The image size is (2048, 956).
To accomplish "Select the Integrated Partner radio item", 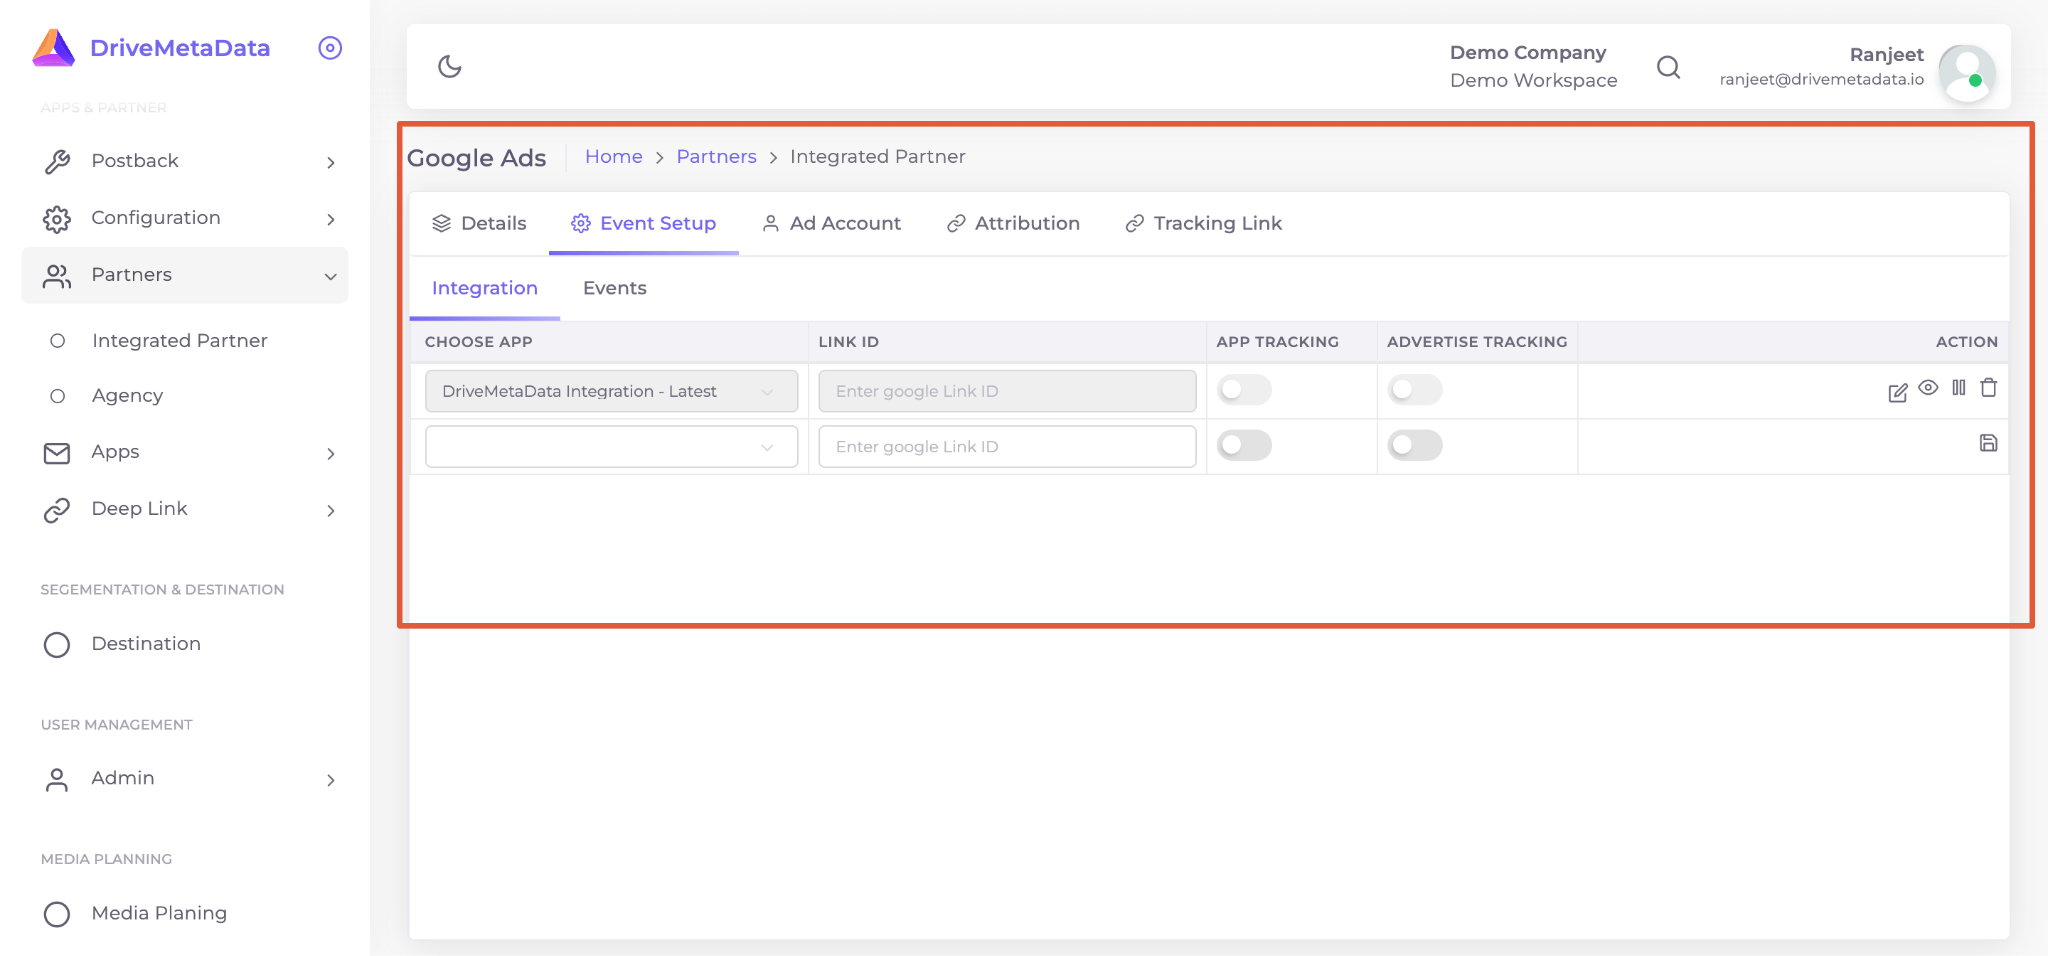I will click(58, 341).
